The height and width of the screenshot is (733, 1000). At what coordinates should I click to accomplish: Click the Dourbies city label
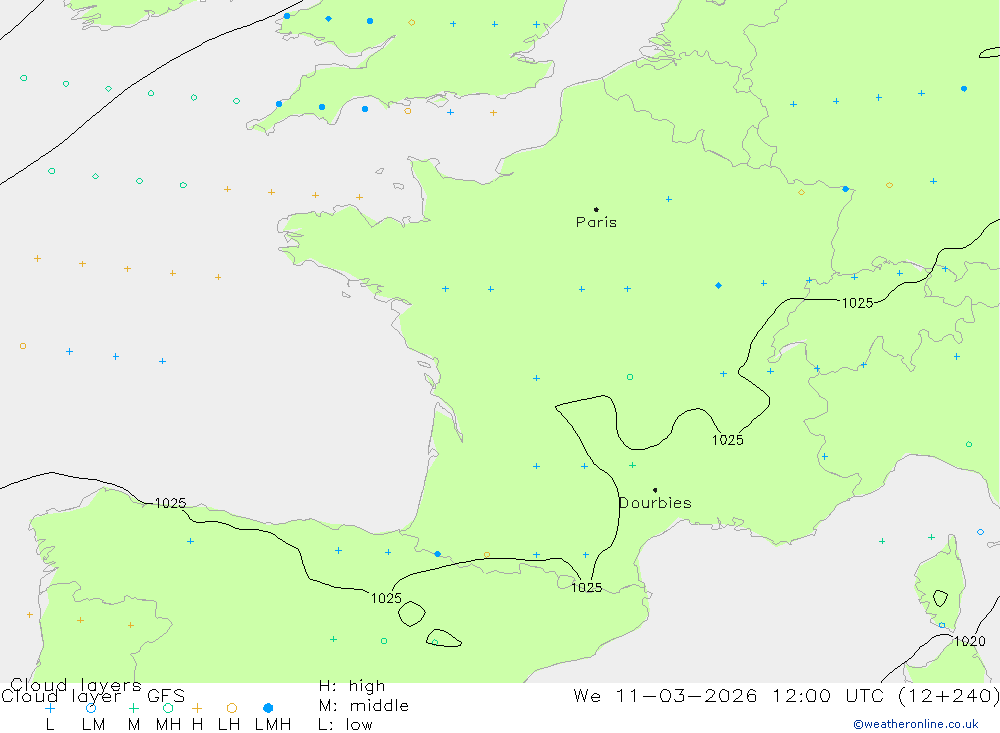[655, 503]
